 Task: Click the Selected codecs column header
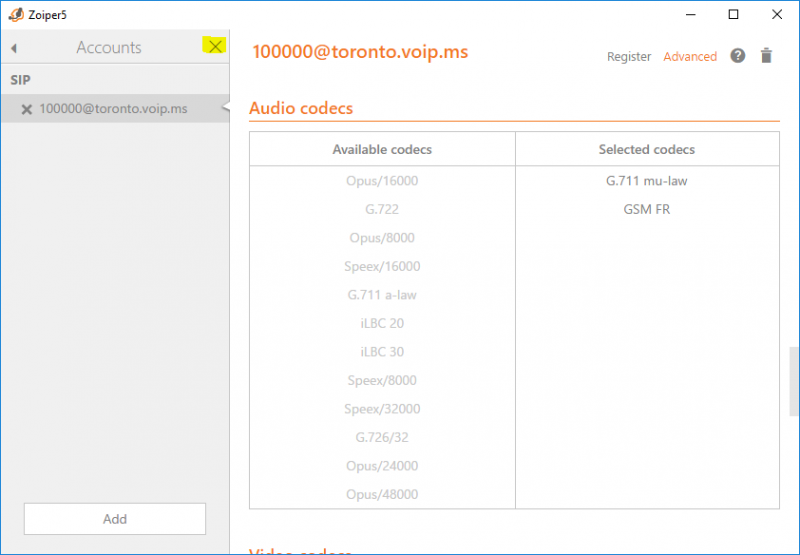(646, 149)
